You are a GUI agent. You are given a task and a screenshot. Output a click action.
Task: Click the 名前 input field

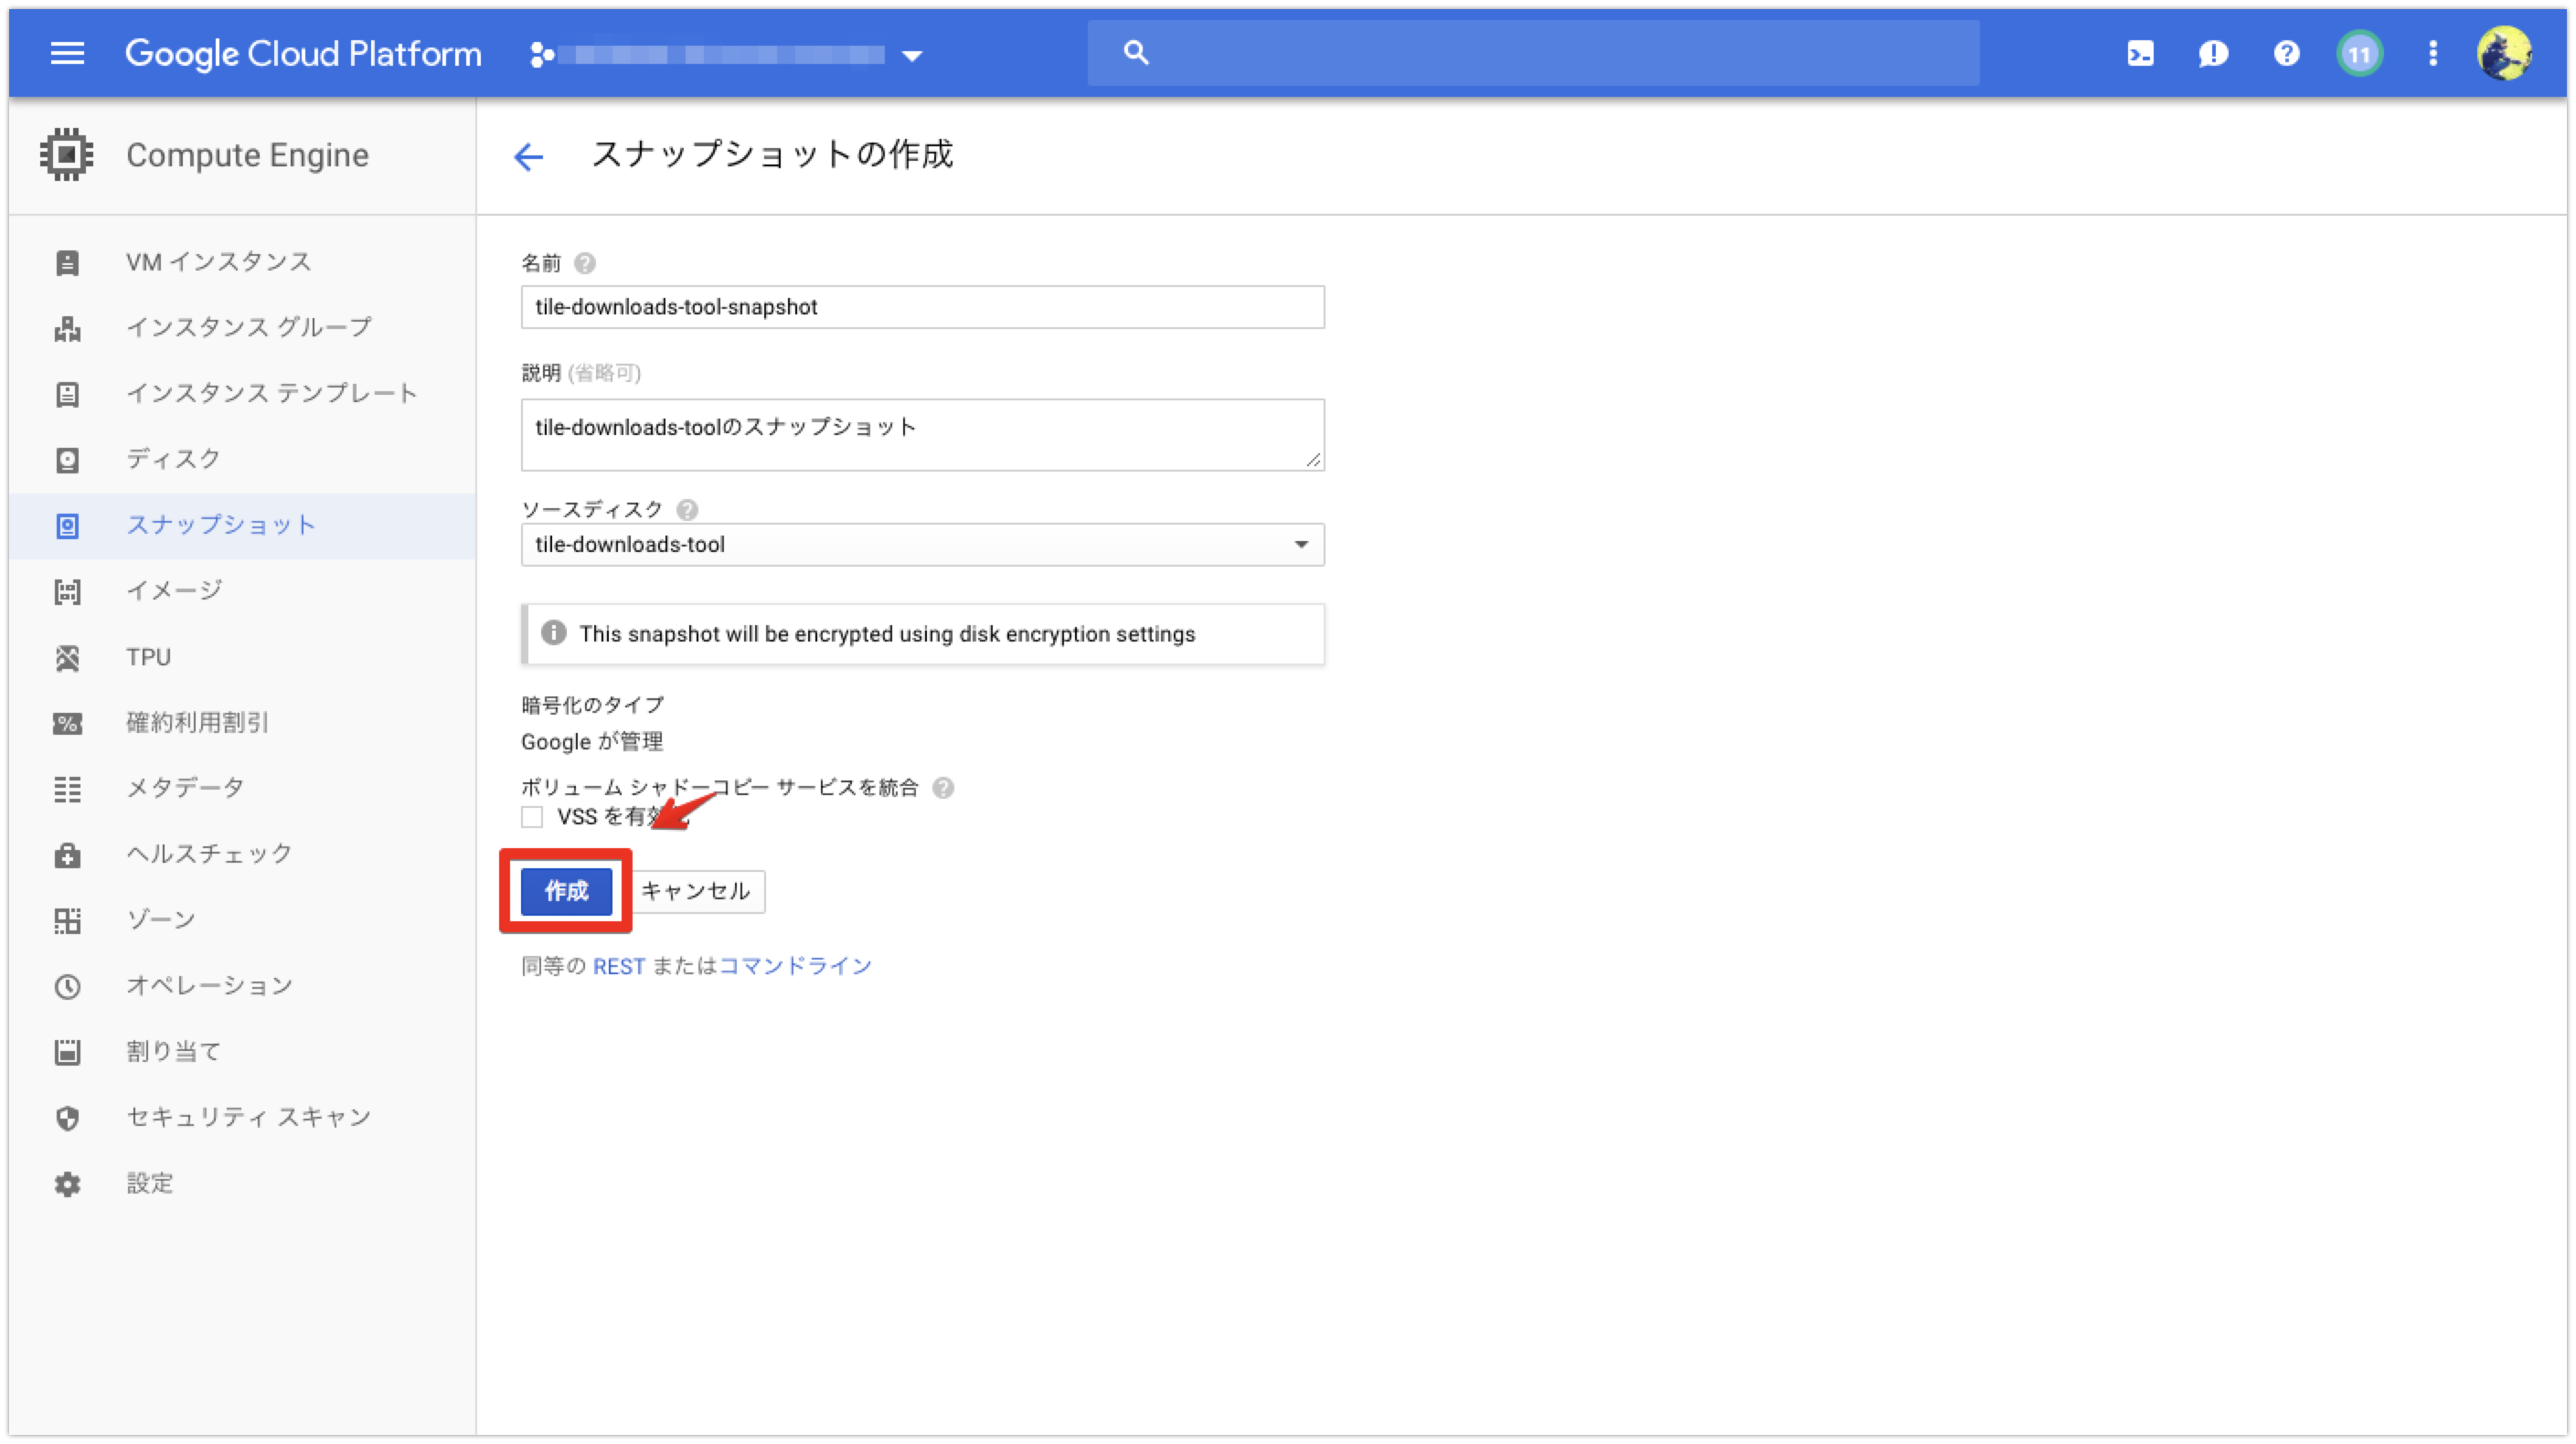(x=921, y=306)
